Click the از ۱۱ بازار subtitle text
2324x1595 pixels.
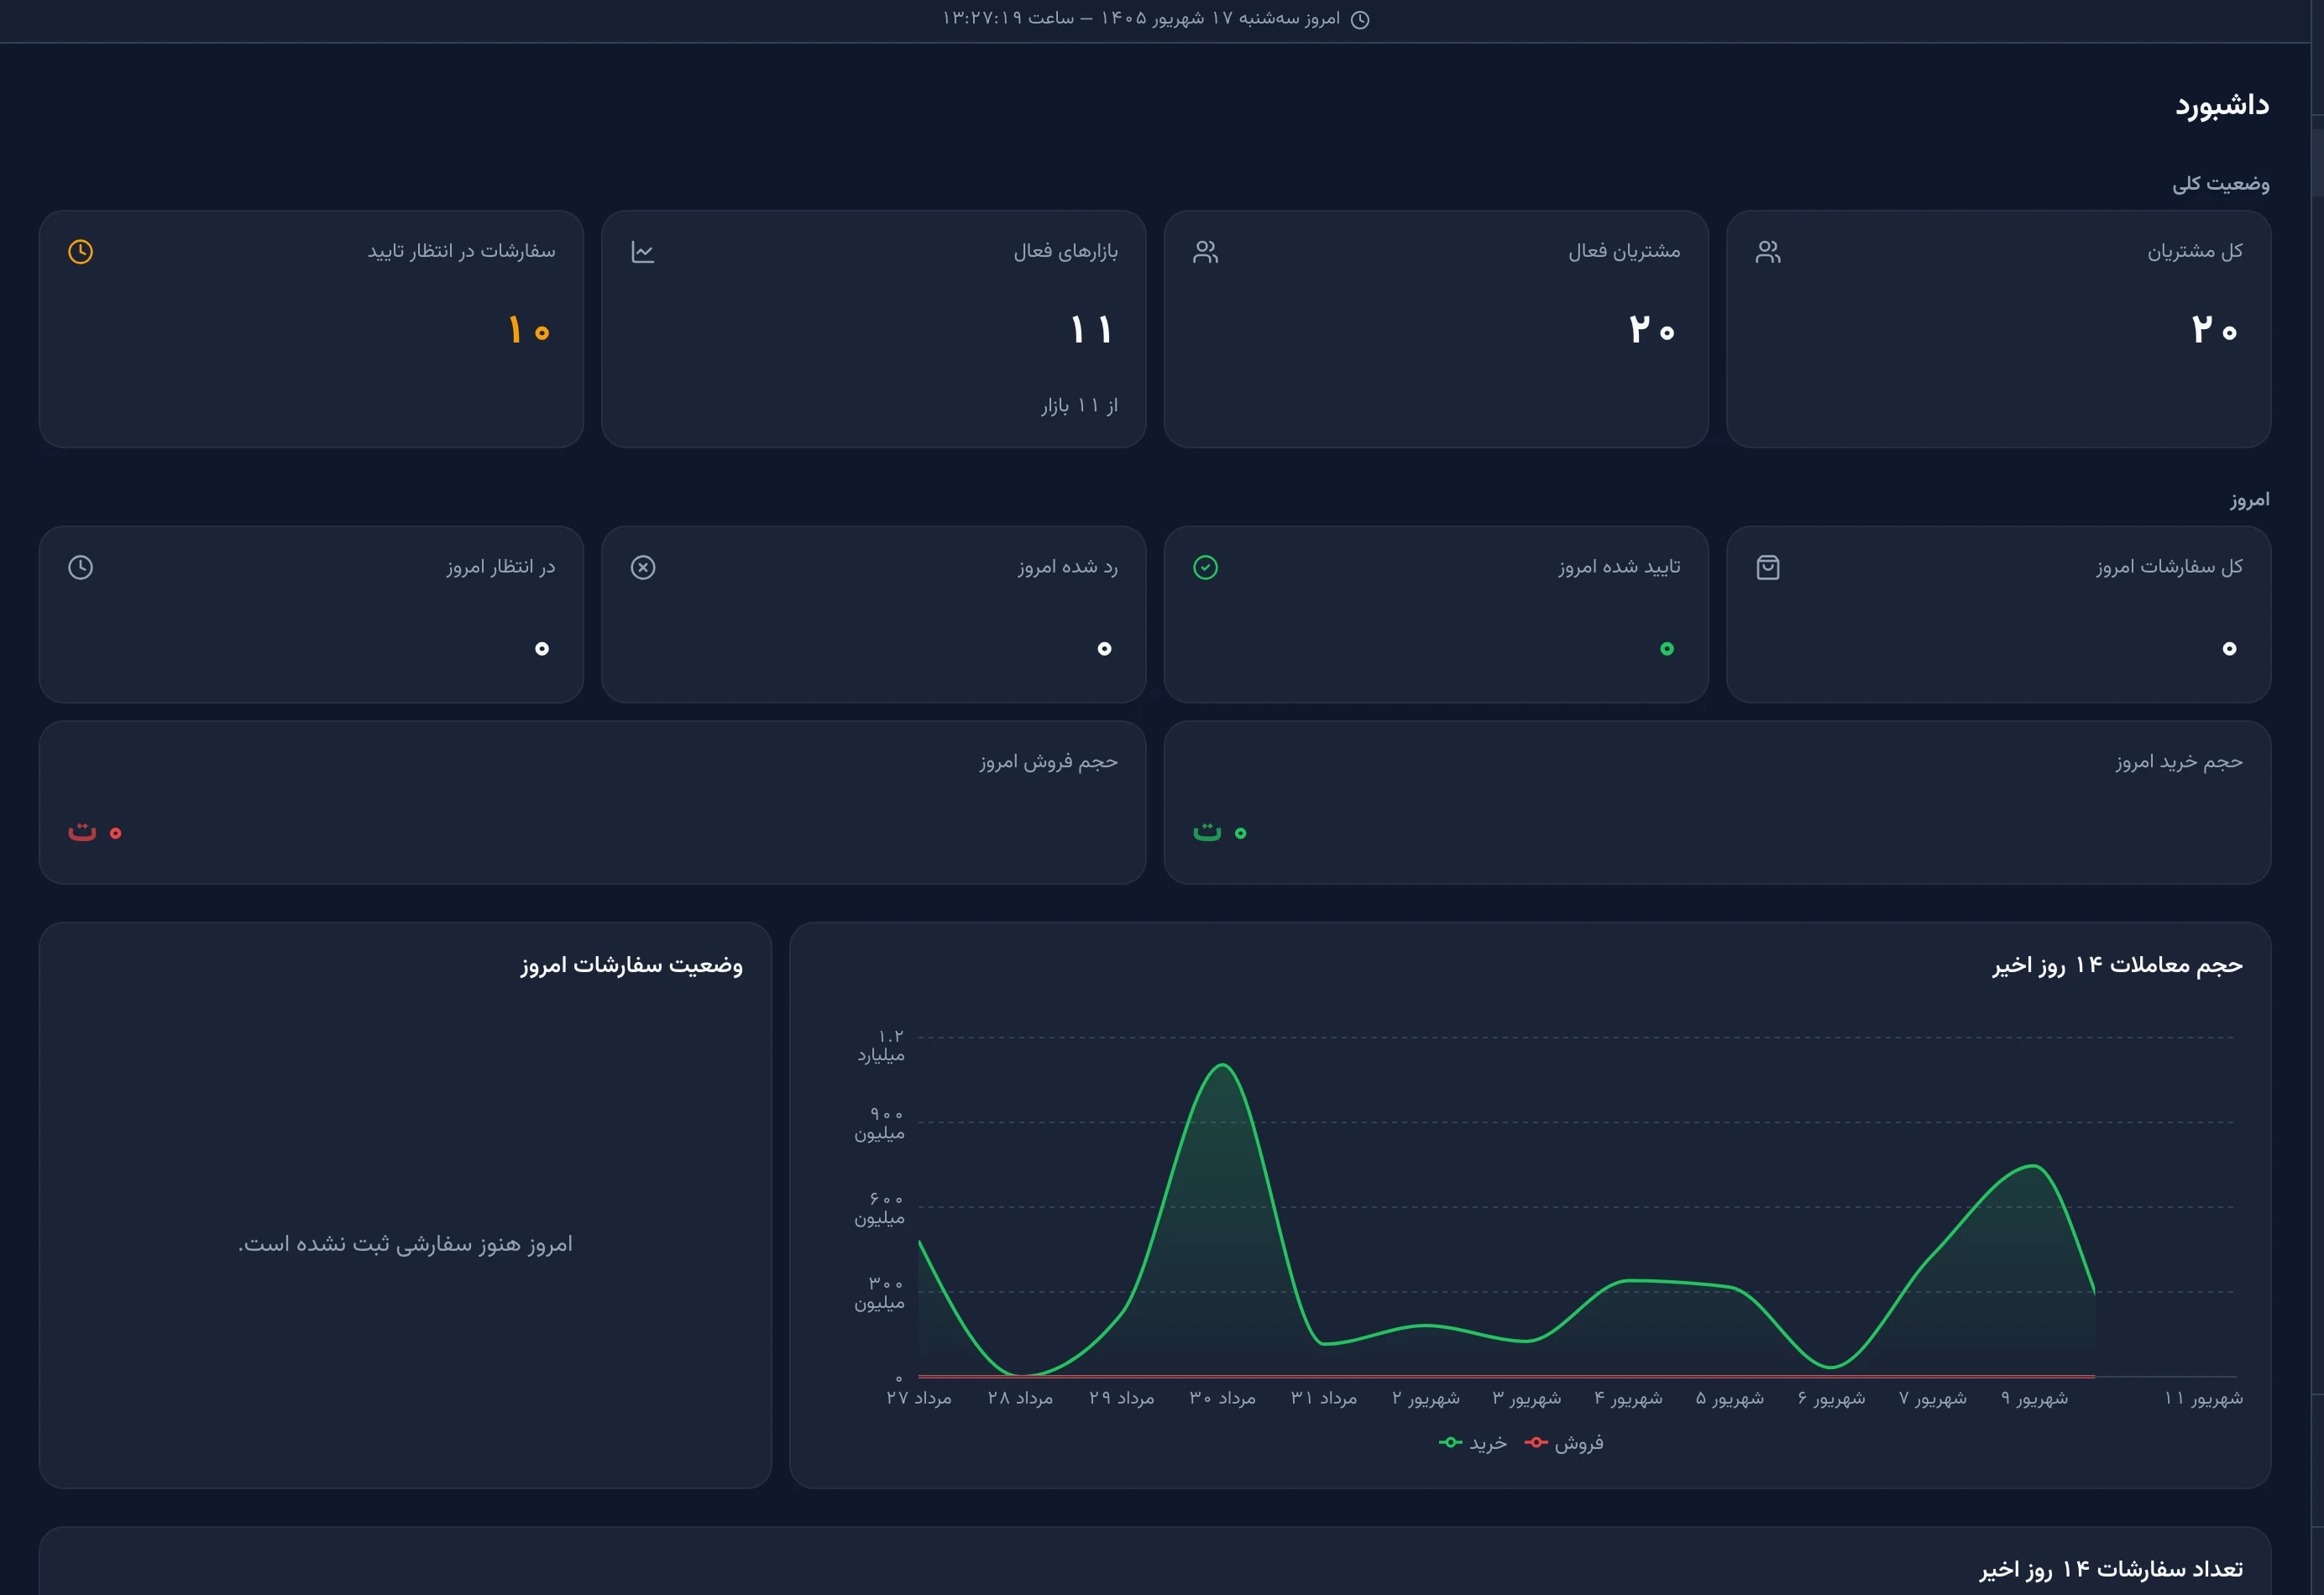tap(1080, 406)
